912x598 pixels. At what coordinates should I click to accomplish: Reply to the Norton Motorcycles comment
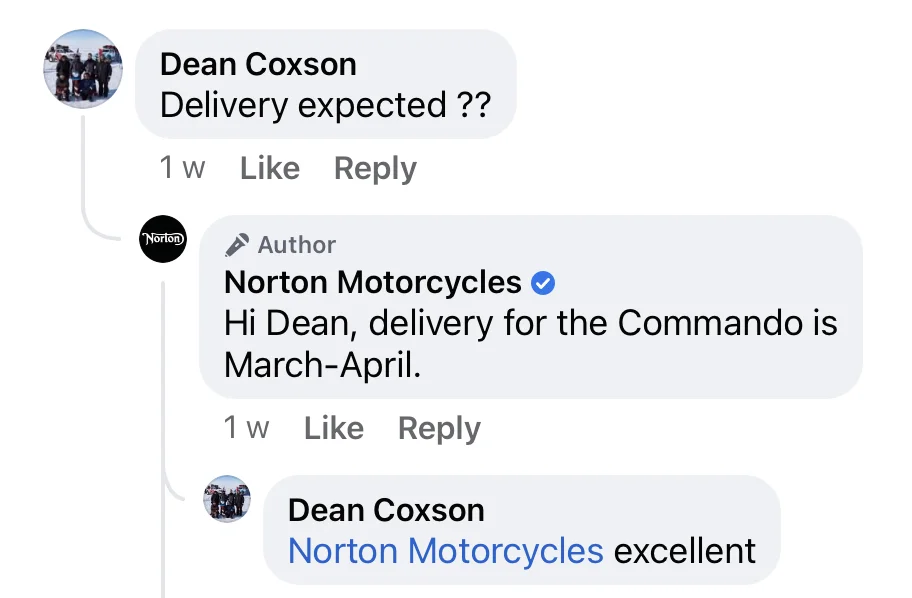coord(439,428)
